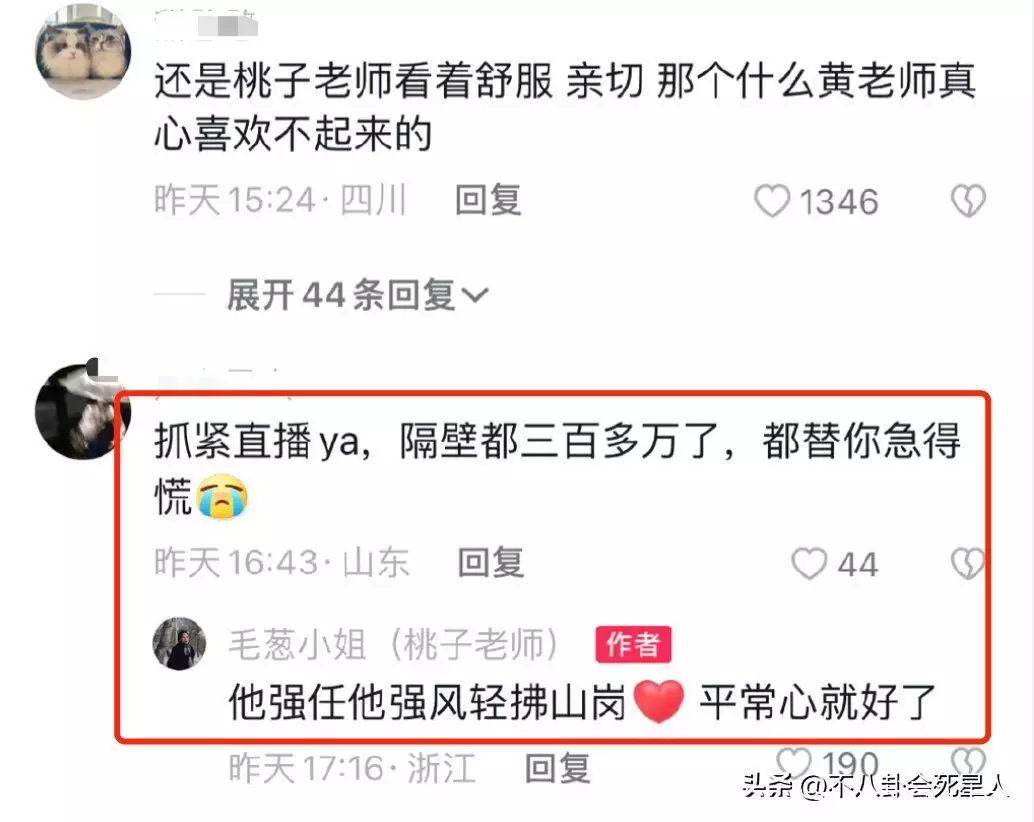Dislike the comment from 四川 with broken heart

point(968,201)
